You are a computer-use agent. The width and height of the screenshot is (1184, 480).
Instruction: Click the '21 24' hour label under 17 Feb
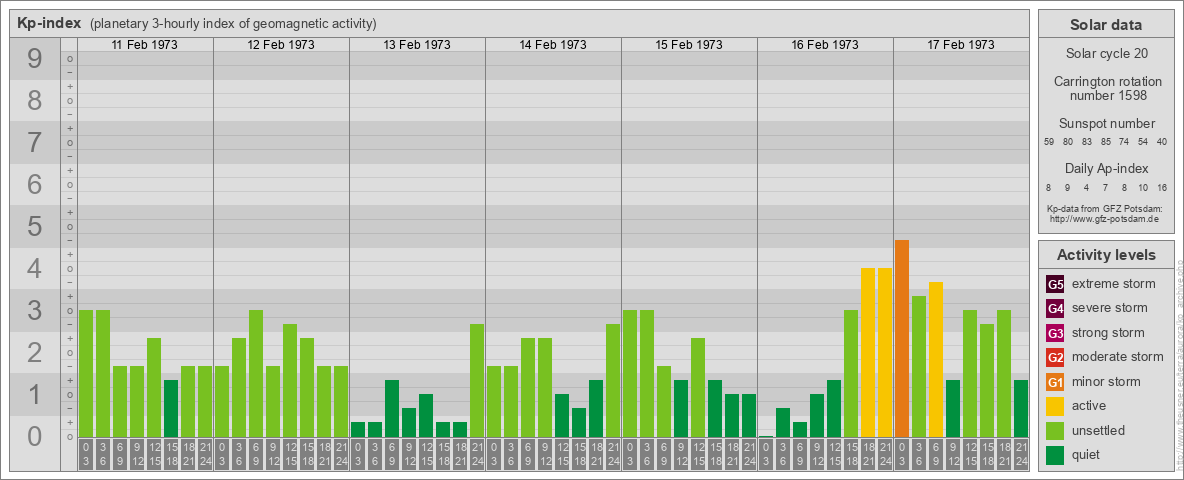1021,454
